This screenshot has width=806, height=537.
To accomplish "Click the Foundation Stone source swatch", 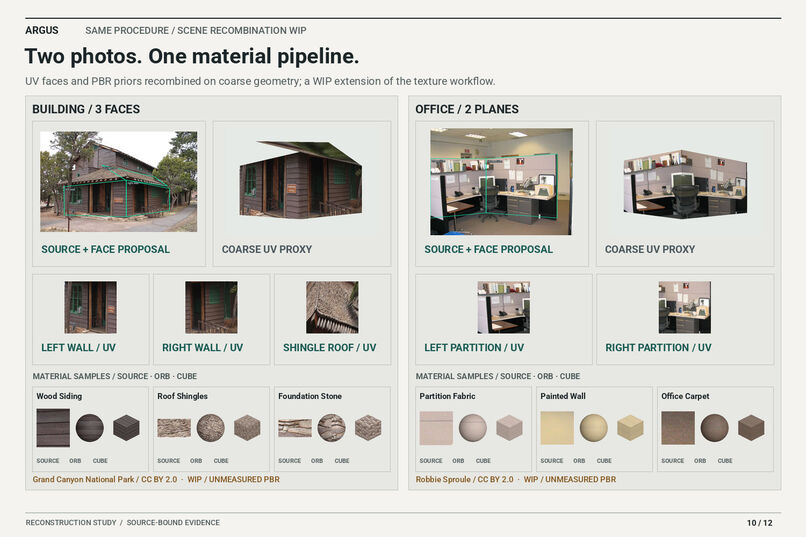I will point(295,428).
